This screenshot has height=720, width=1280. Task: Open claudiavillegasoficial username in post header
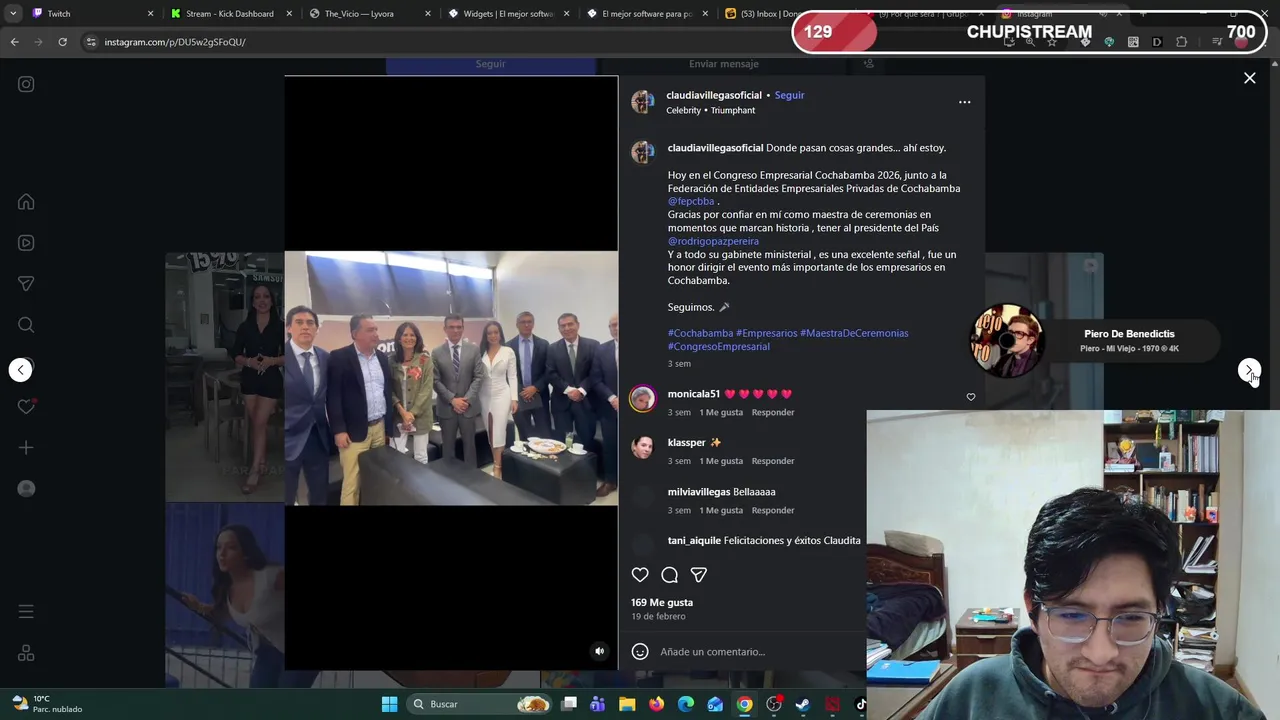point(714,95)
